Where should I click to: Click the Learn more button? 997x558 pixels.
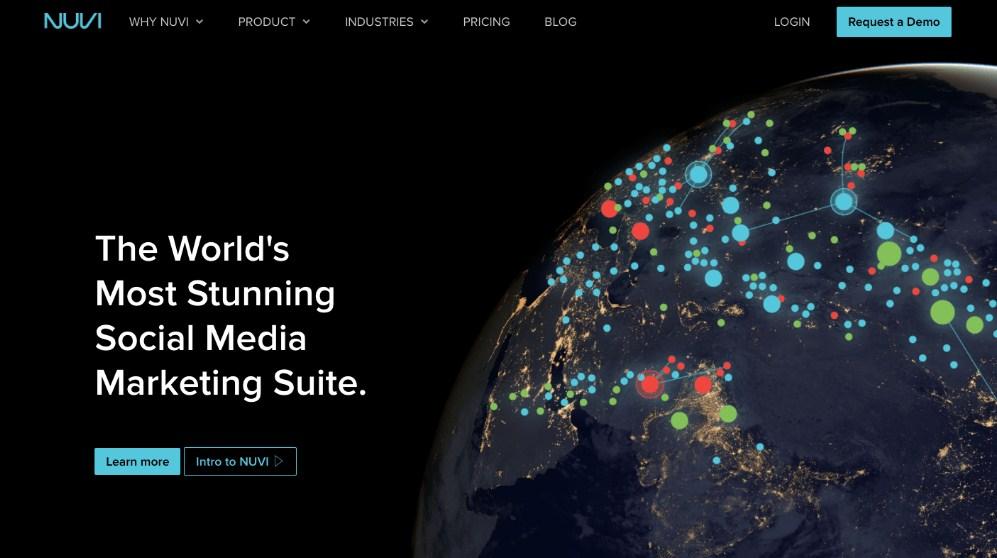tap(137, 461)
